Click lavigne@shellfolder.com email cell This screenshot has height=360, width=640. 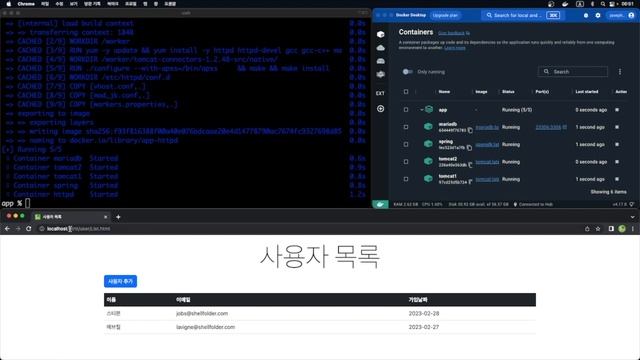(205, 327)
